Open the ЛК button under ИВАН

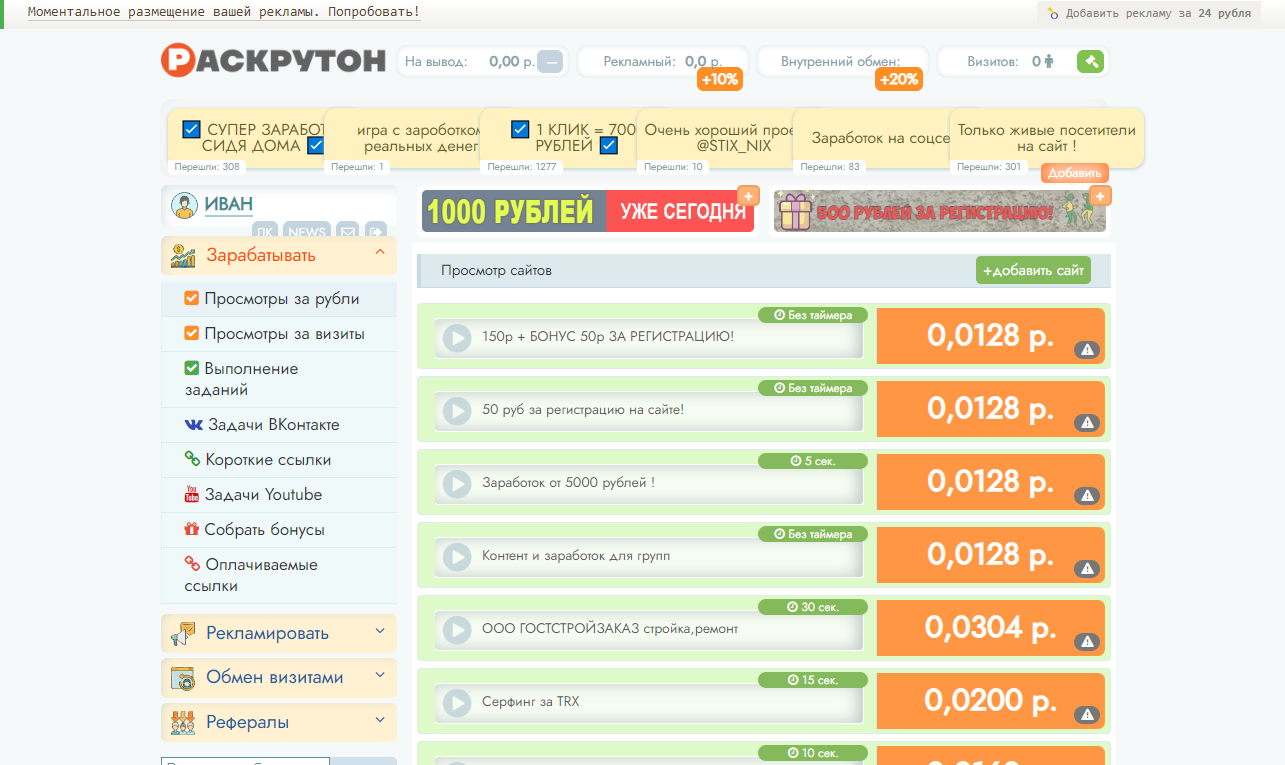tap(265, 232)
